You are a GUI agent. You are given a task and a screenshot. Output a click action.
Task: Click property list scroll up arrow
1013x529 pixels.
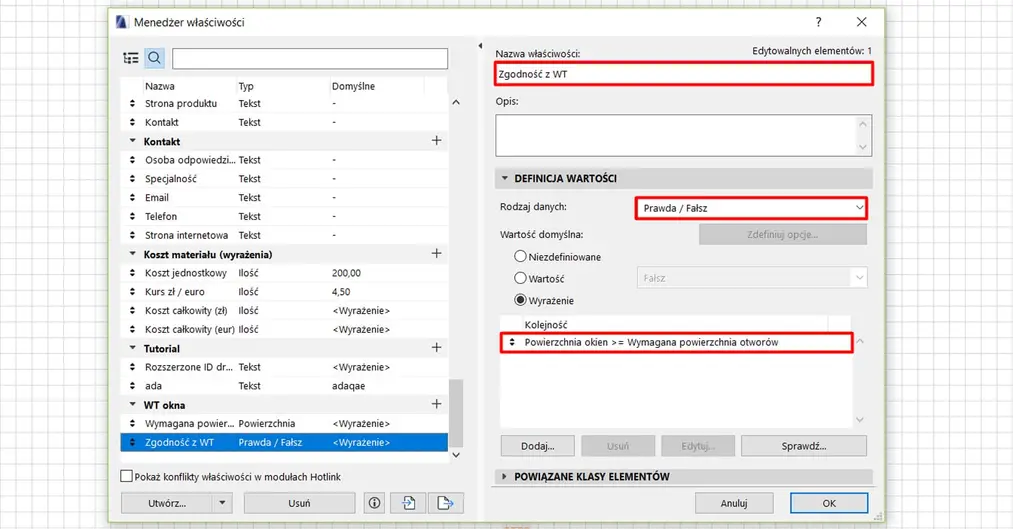tap(456, 102)
